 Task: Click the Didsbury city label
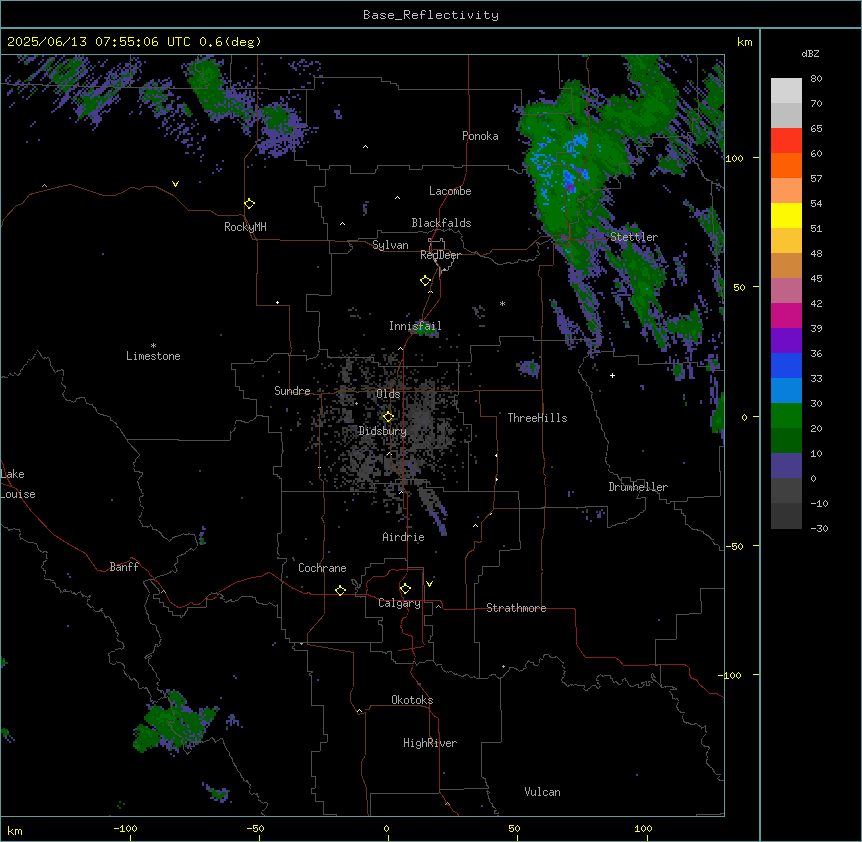pos(383,431)
